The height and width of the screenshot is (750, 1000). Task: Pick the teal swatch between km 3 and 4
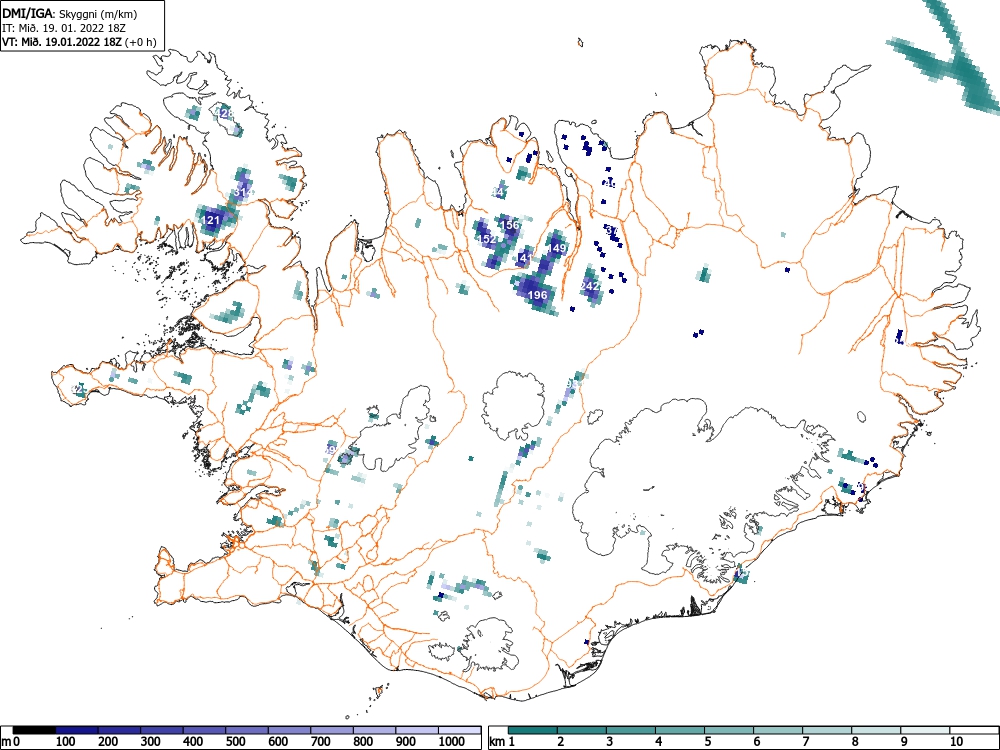click(x=631, y=730)
